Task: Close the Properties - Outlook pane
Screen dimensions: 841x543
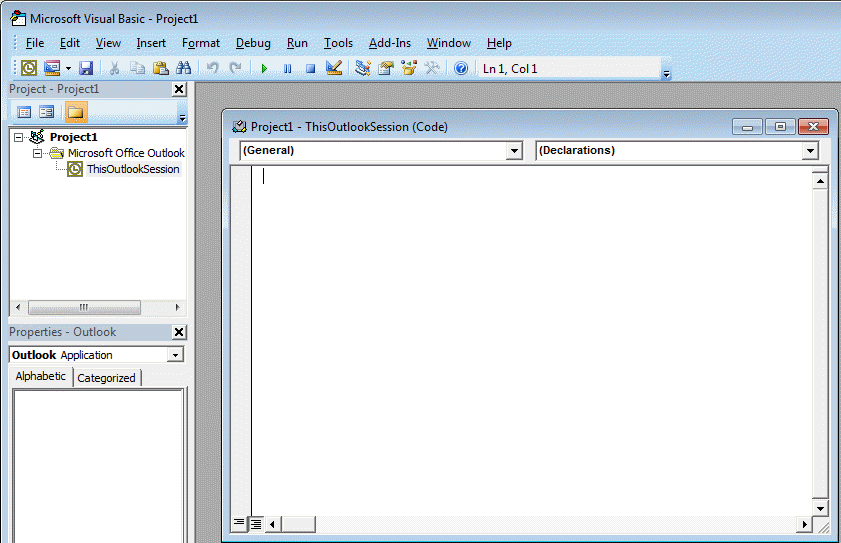Action: (x=179, y=332)
